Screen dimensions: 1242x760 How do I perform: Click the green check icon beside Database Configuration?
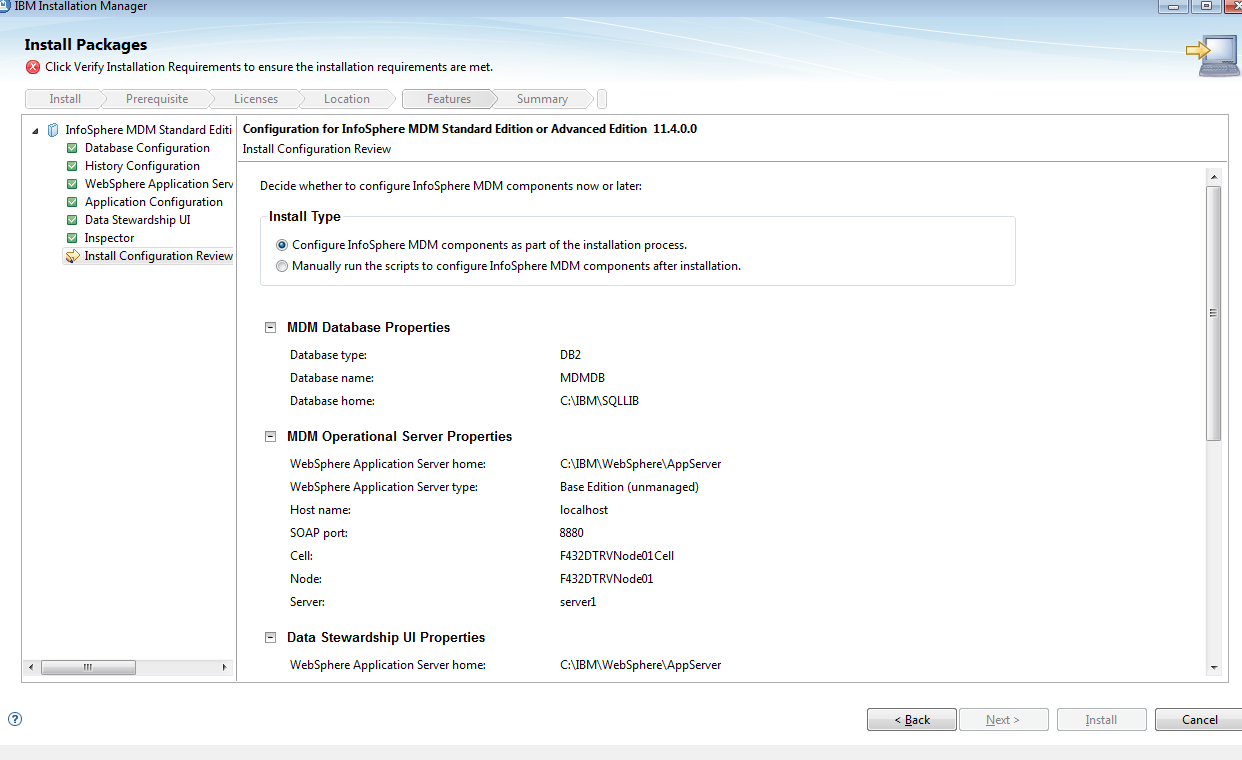click(72, 148)
